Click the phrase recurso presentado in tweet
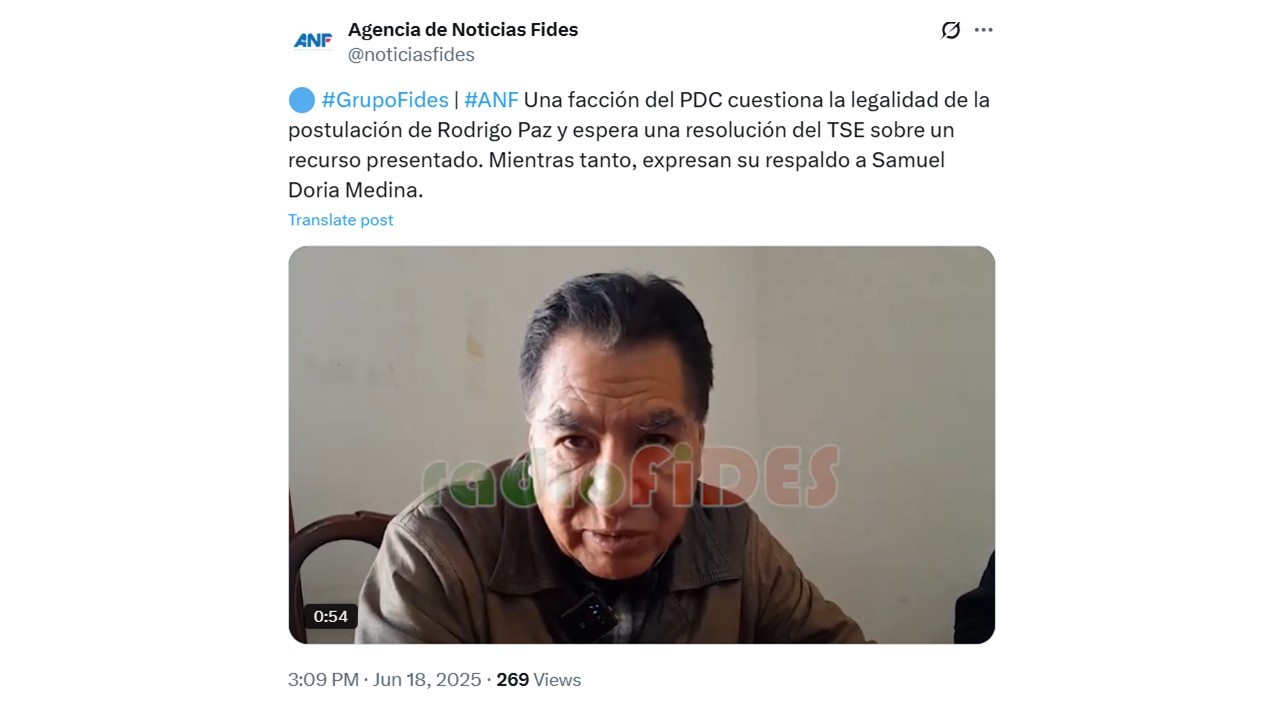Image resolution: width=1280 pixels, height=720 pixels. pos(383,160)
